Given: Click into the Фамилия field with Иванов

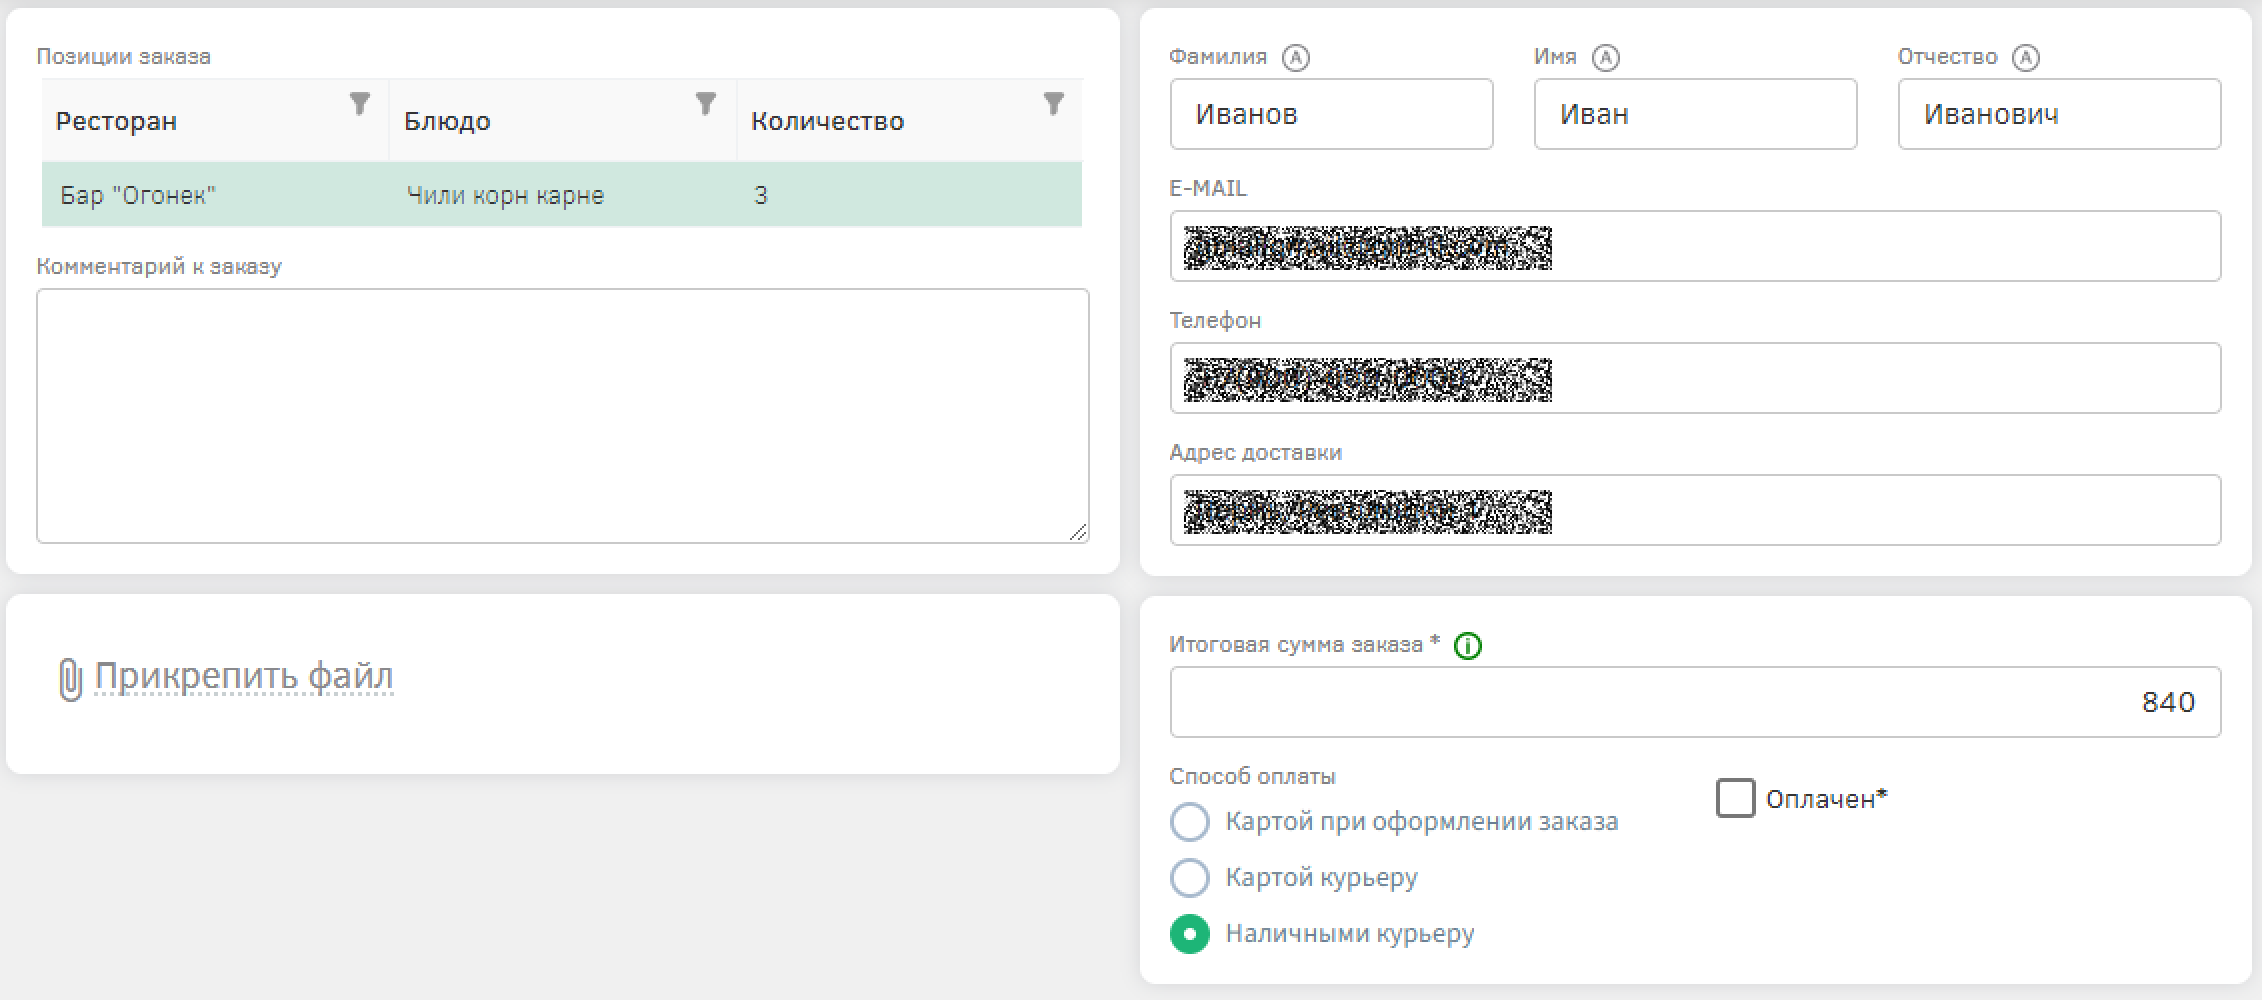Looking at the screenshot, I should tap(1330, 115).
